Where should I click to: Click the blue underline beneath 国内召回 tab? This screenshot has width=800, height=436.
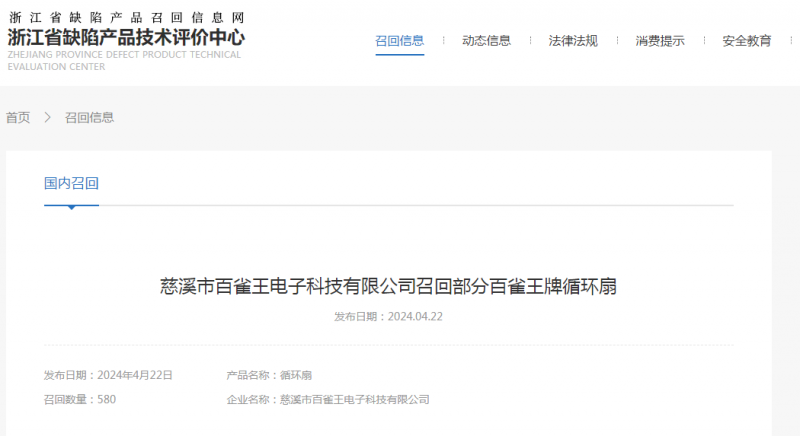[71, 204]
